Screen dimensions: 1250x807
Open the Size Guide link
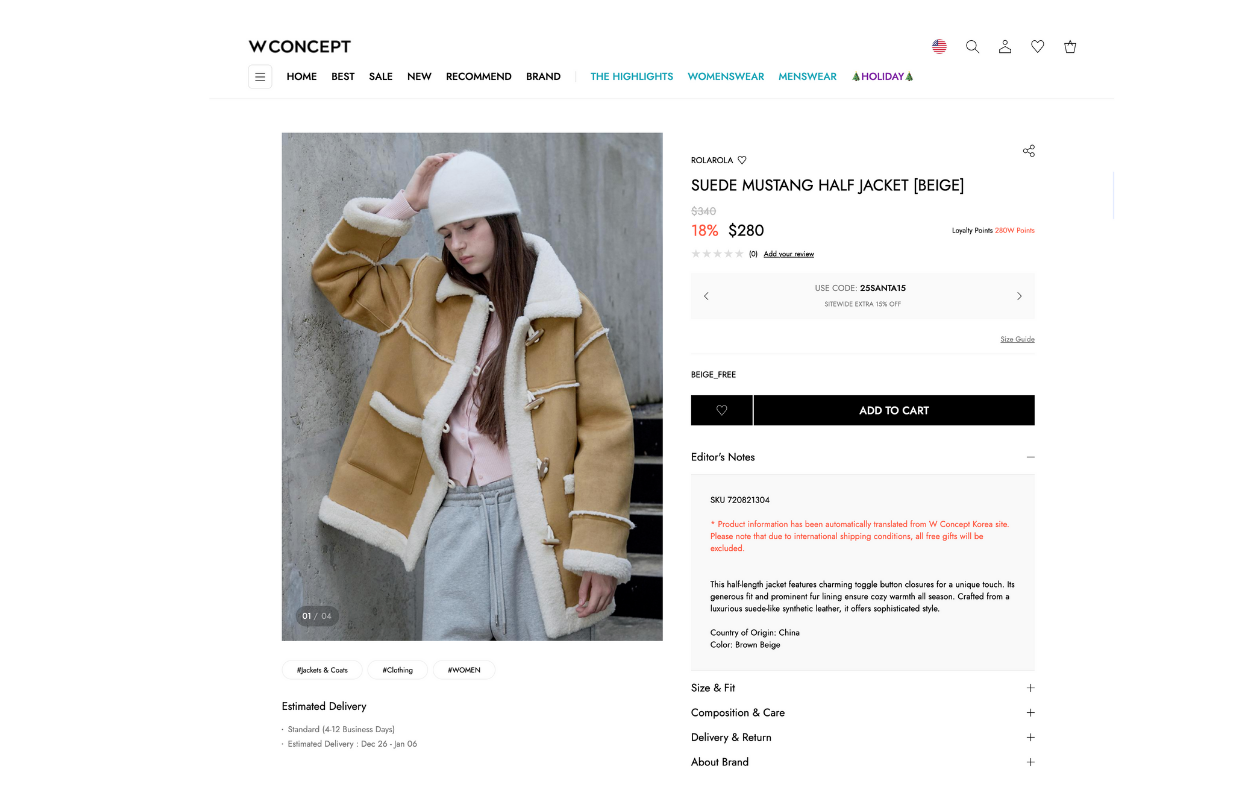(x=1017, y=339)
